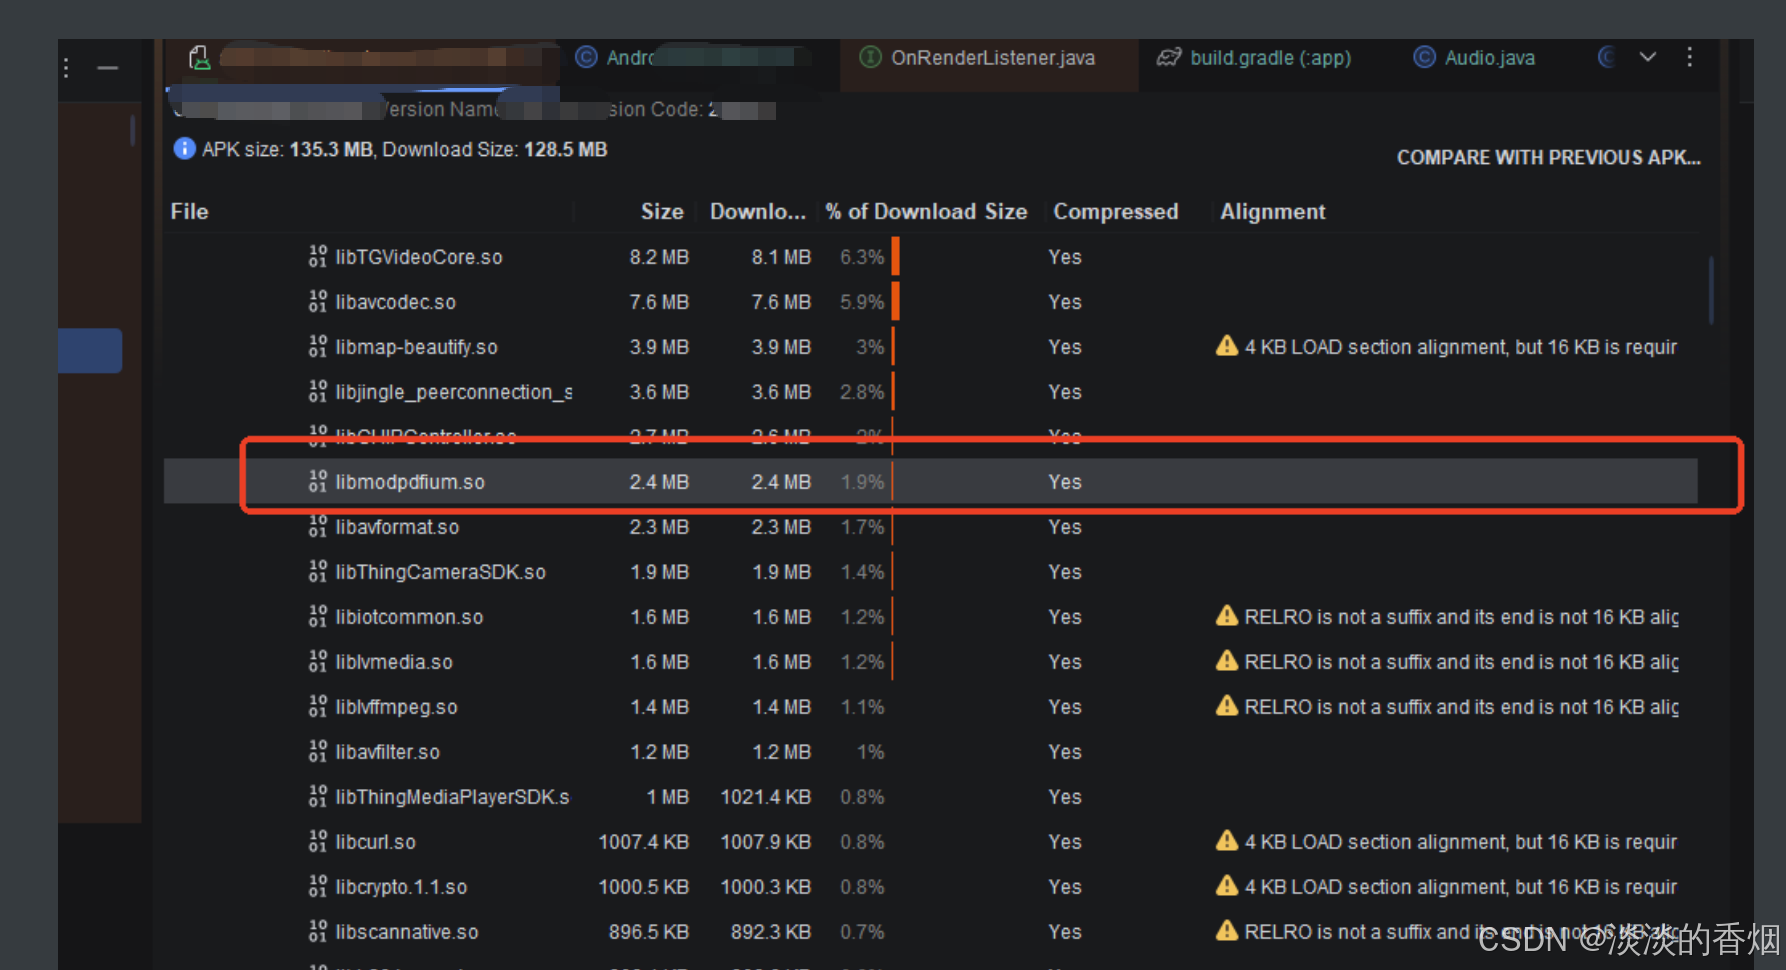
Task: Select the libcurl.so file name
Action: pyautogui.click(x=376, y=842)
